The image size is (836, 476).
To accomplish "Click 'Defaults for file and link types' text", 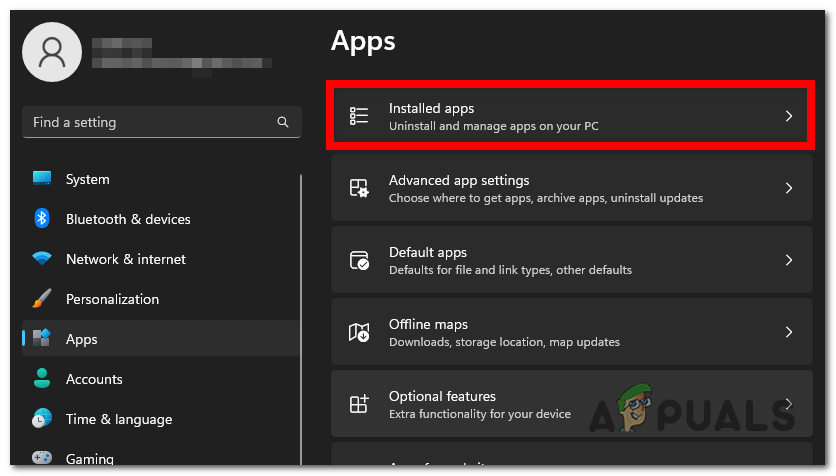I will click(x=510, y=270).
